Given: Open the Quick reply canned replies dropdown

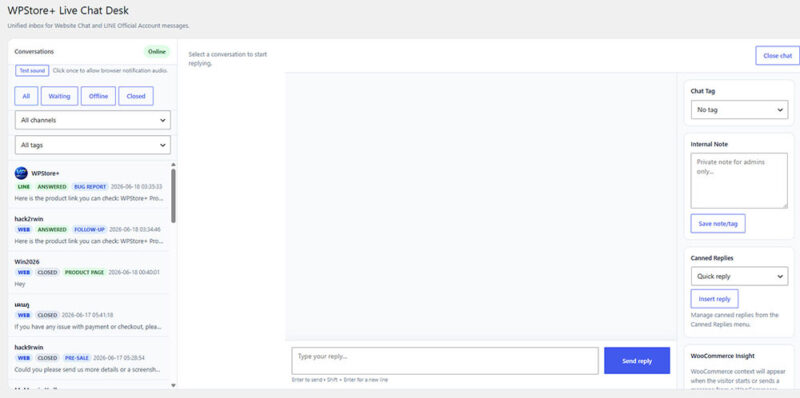Looking at the screenshot, I should coord(739,276).
